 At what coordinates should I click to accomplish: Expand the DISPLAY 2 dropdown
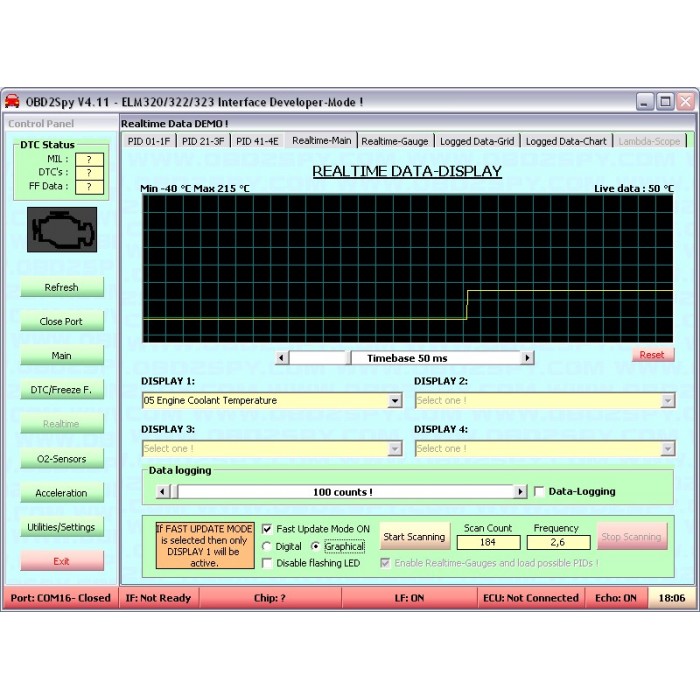(667, 401)
